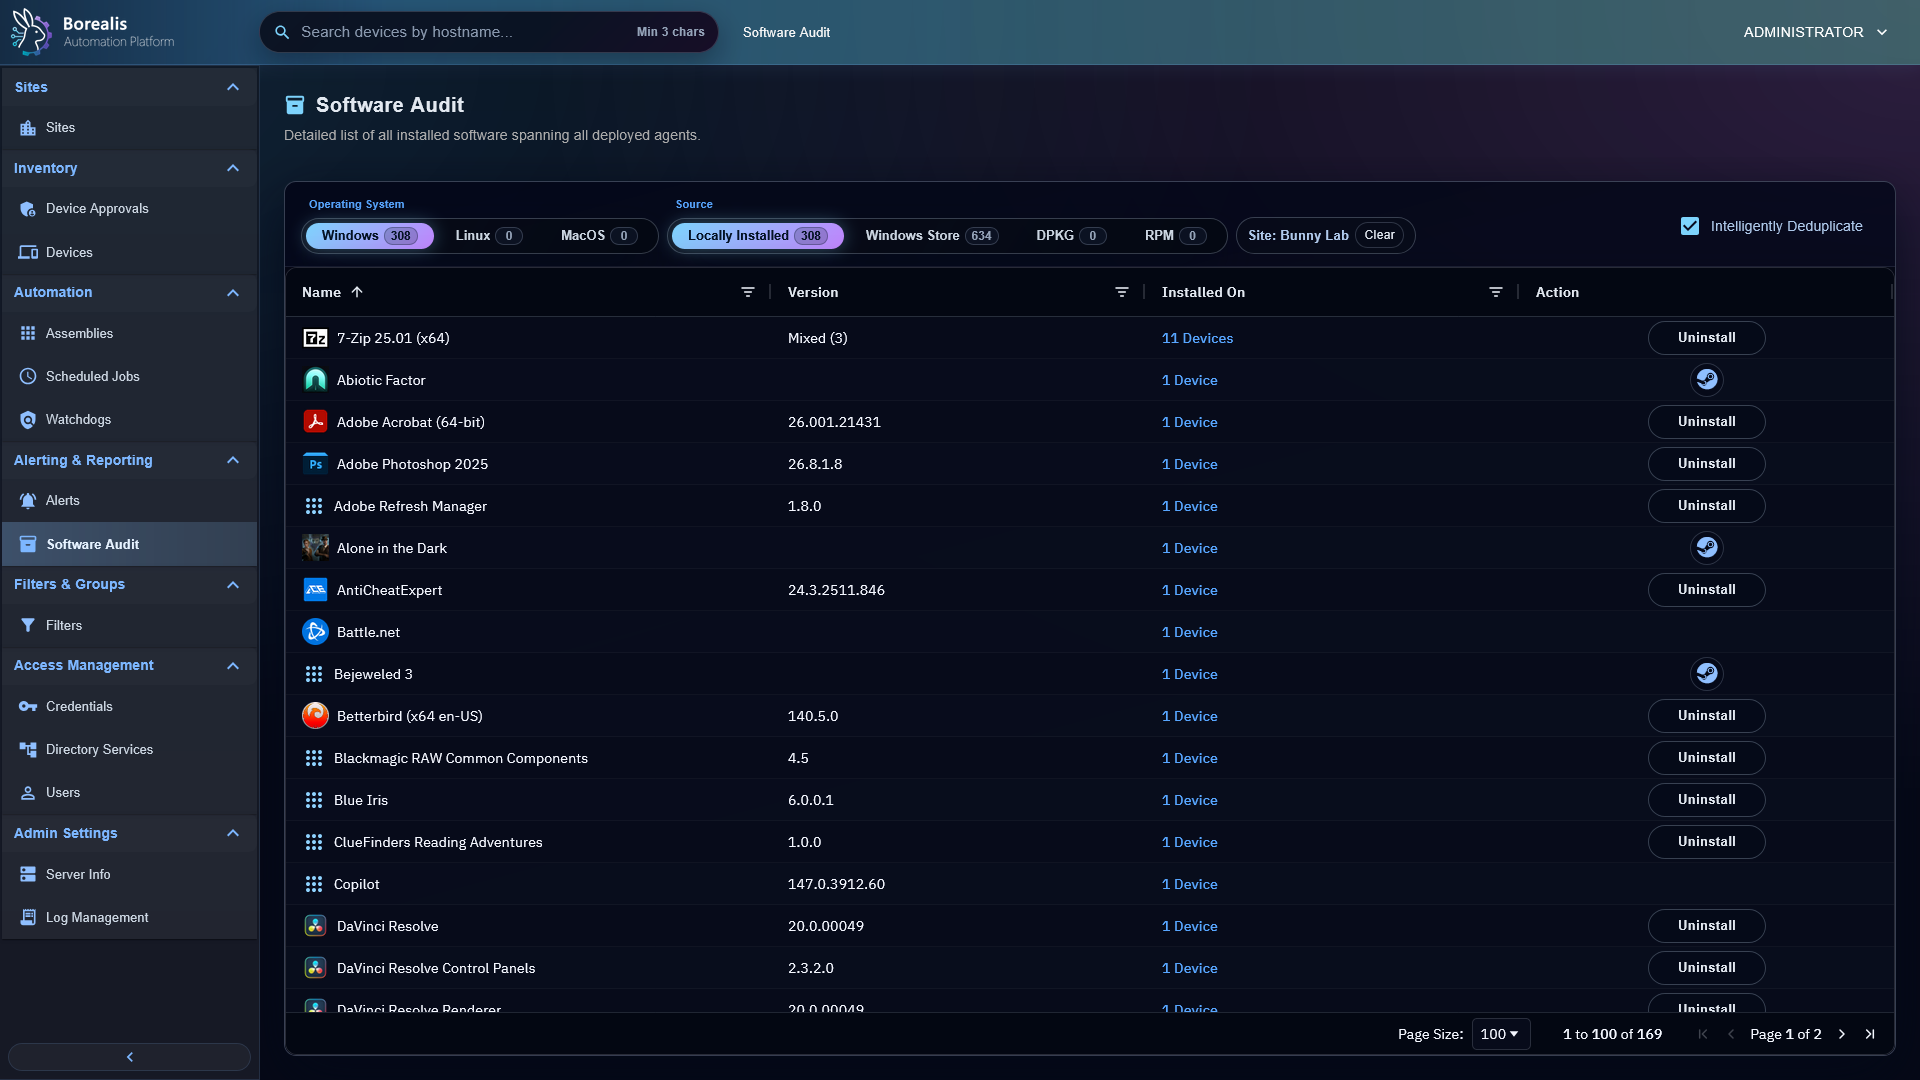The height and width of the screenshot is (1080, 1920).
Task: Click the Borealis rabbit logo
Action: (x=31, y=32)
